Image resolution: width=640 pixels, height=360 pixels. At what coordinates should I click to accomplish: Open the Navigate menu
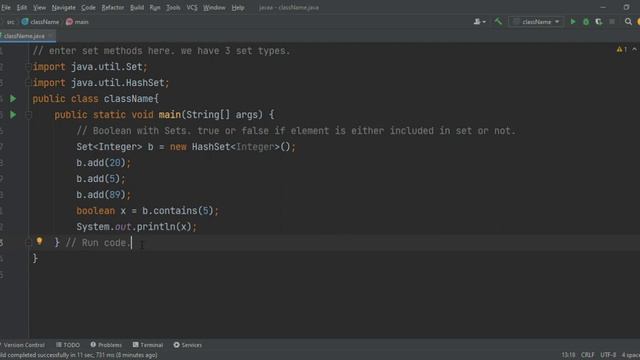[63, 7]
